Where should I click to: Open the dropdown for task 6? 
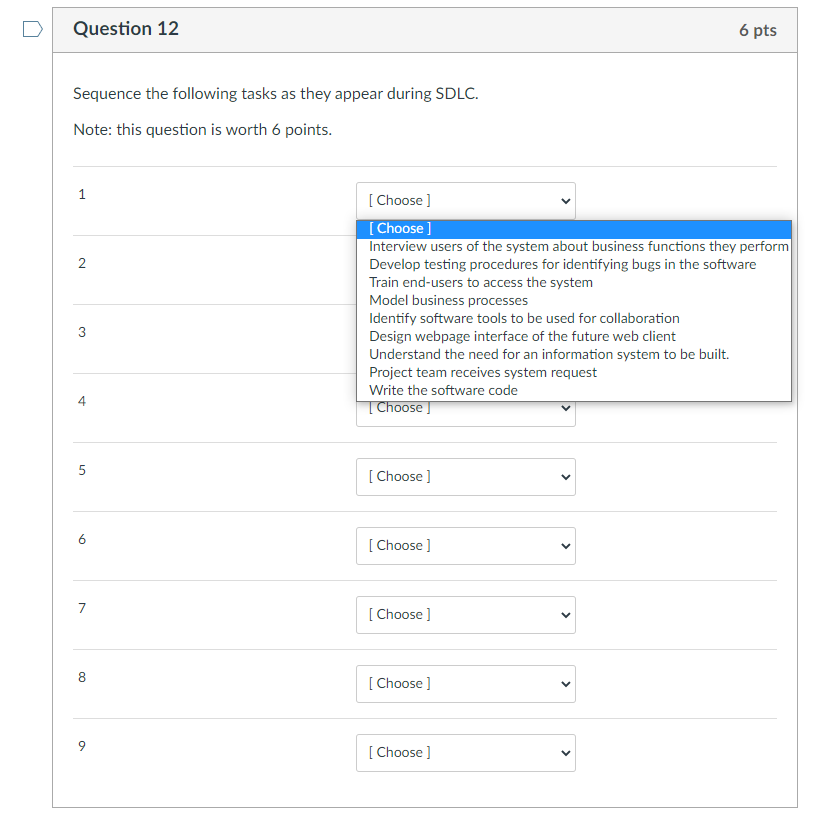pyautogui.click(x=465, y=545)
